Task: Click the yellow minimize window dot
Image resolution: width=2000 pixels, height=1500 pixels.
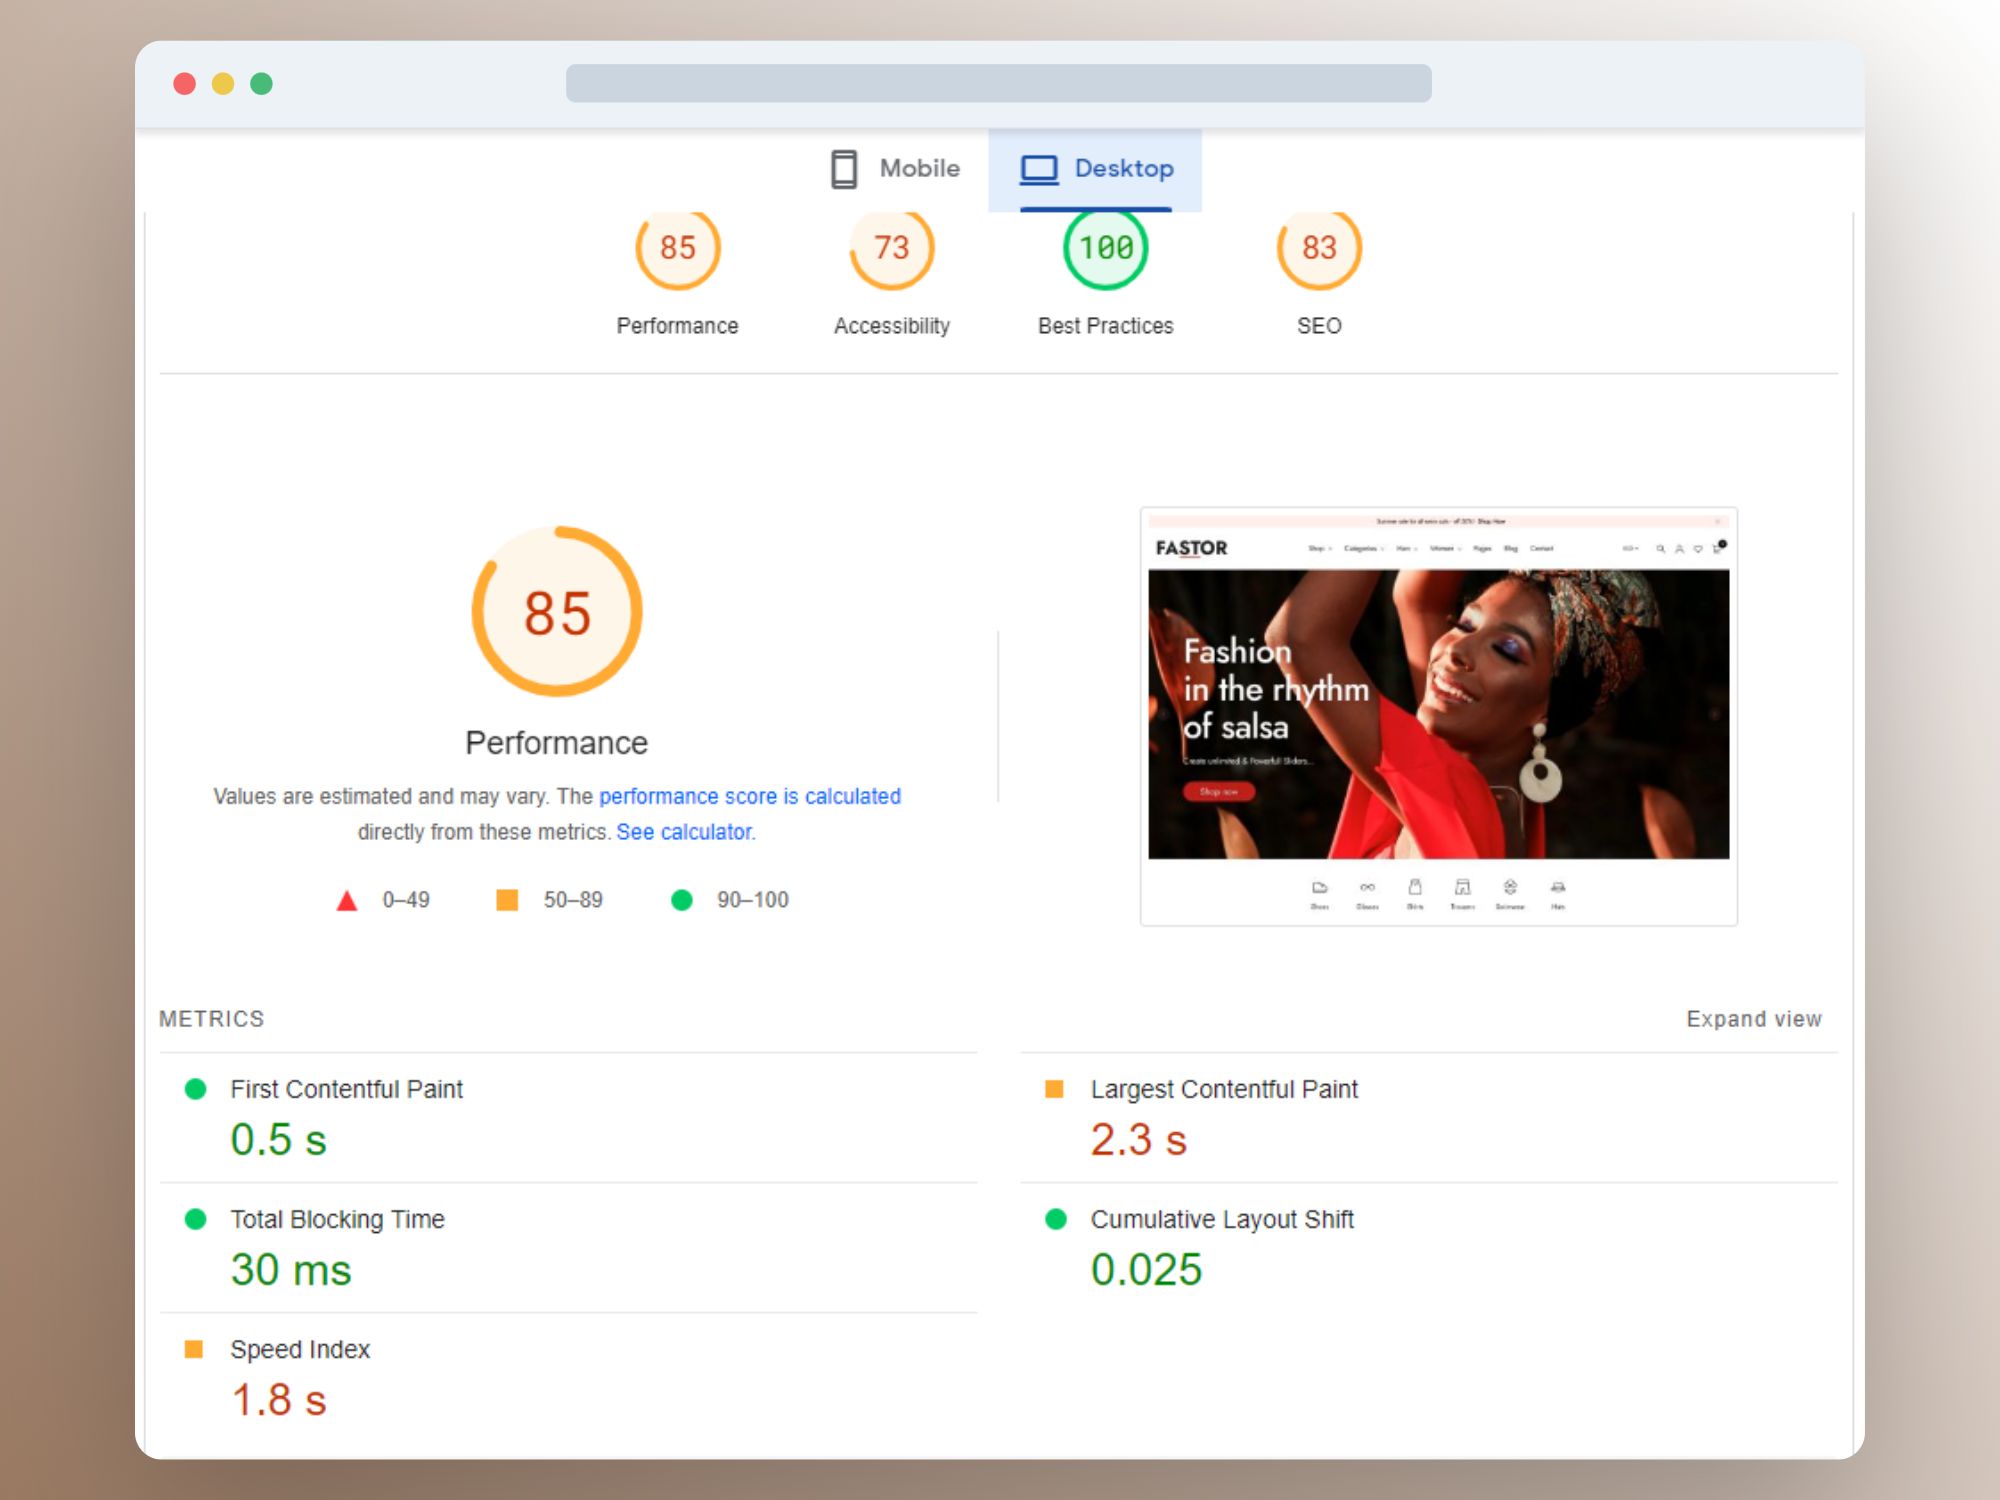Action: [x=223, y=84]
